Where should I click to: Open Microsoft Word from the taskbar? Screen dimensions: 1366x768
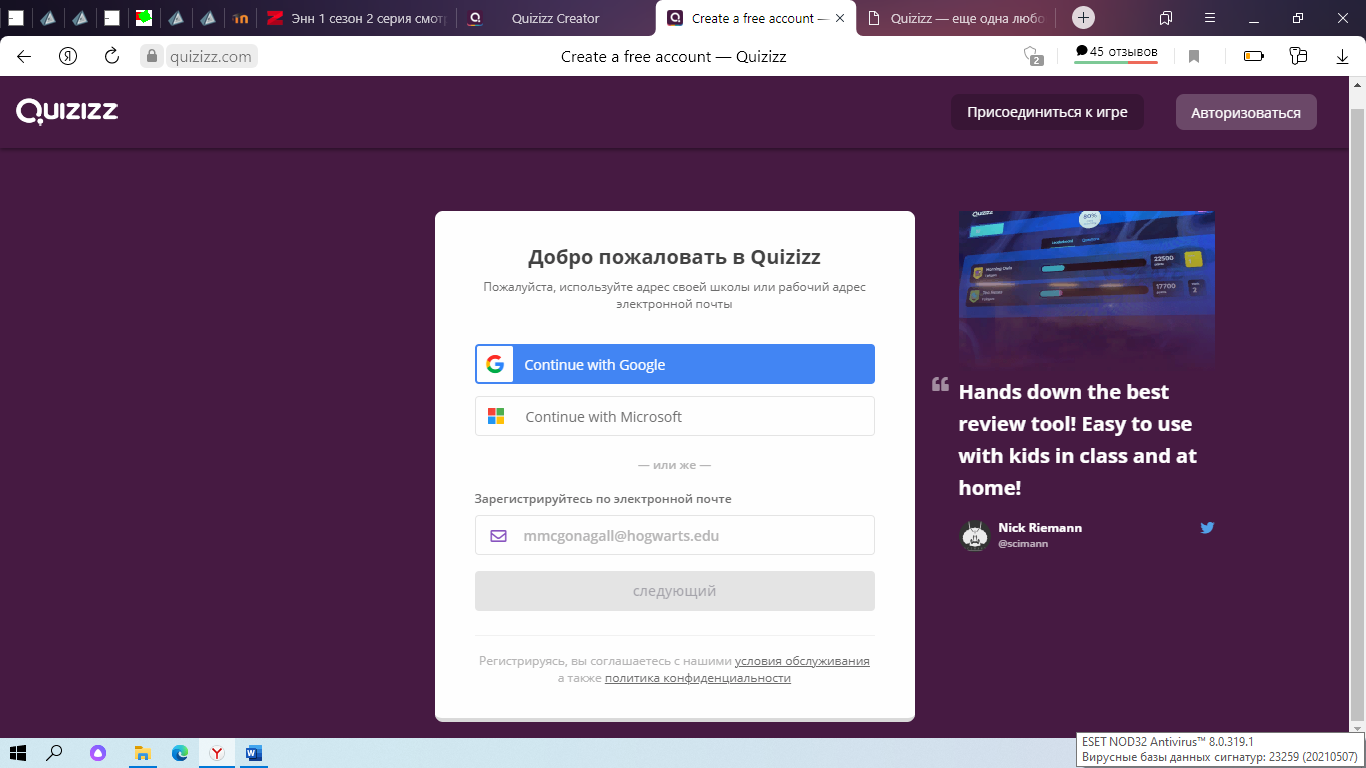pyautogui.click(x=254, y=753)
